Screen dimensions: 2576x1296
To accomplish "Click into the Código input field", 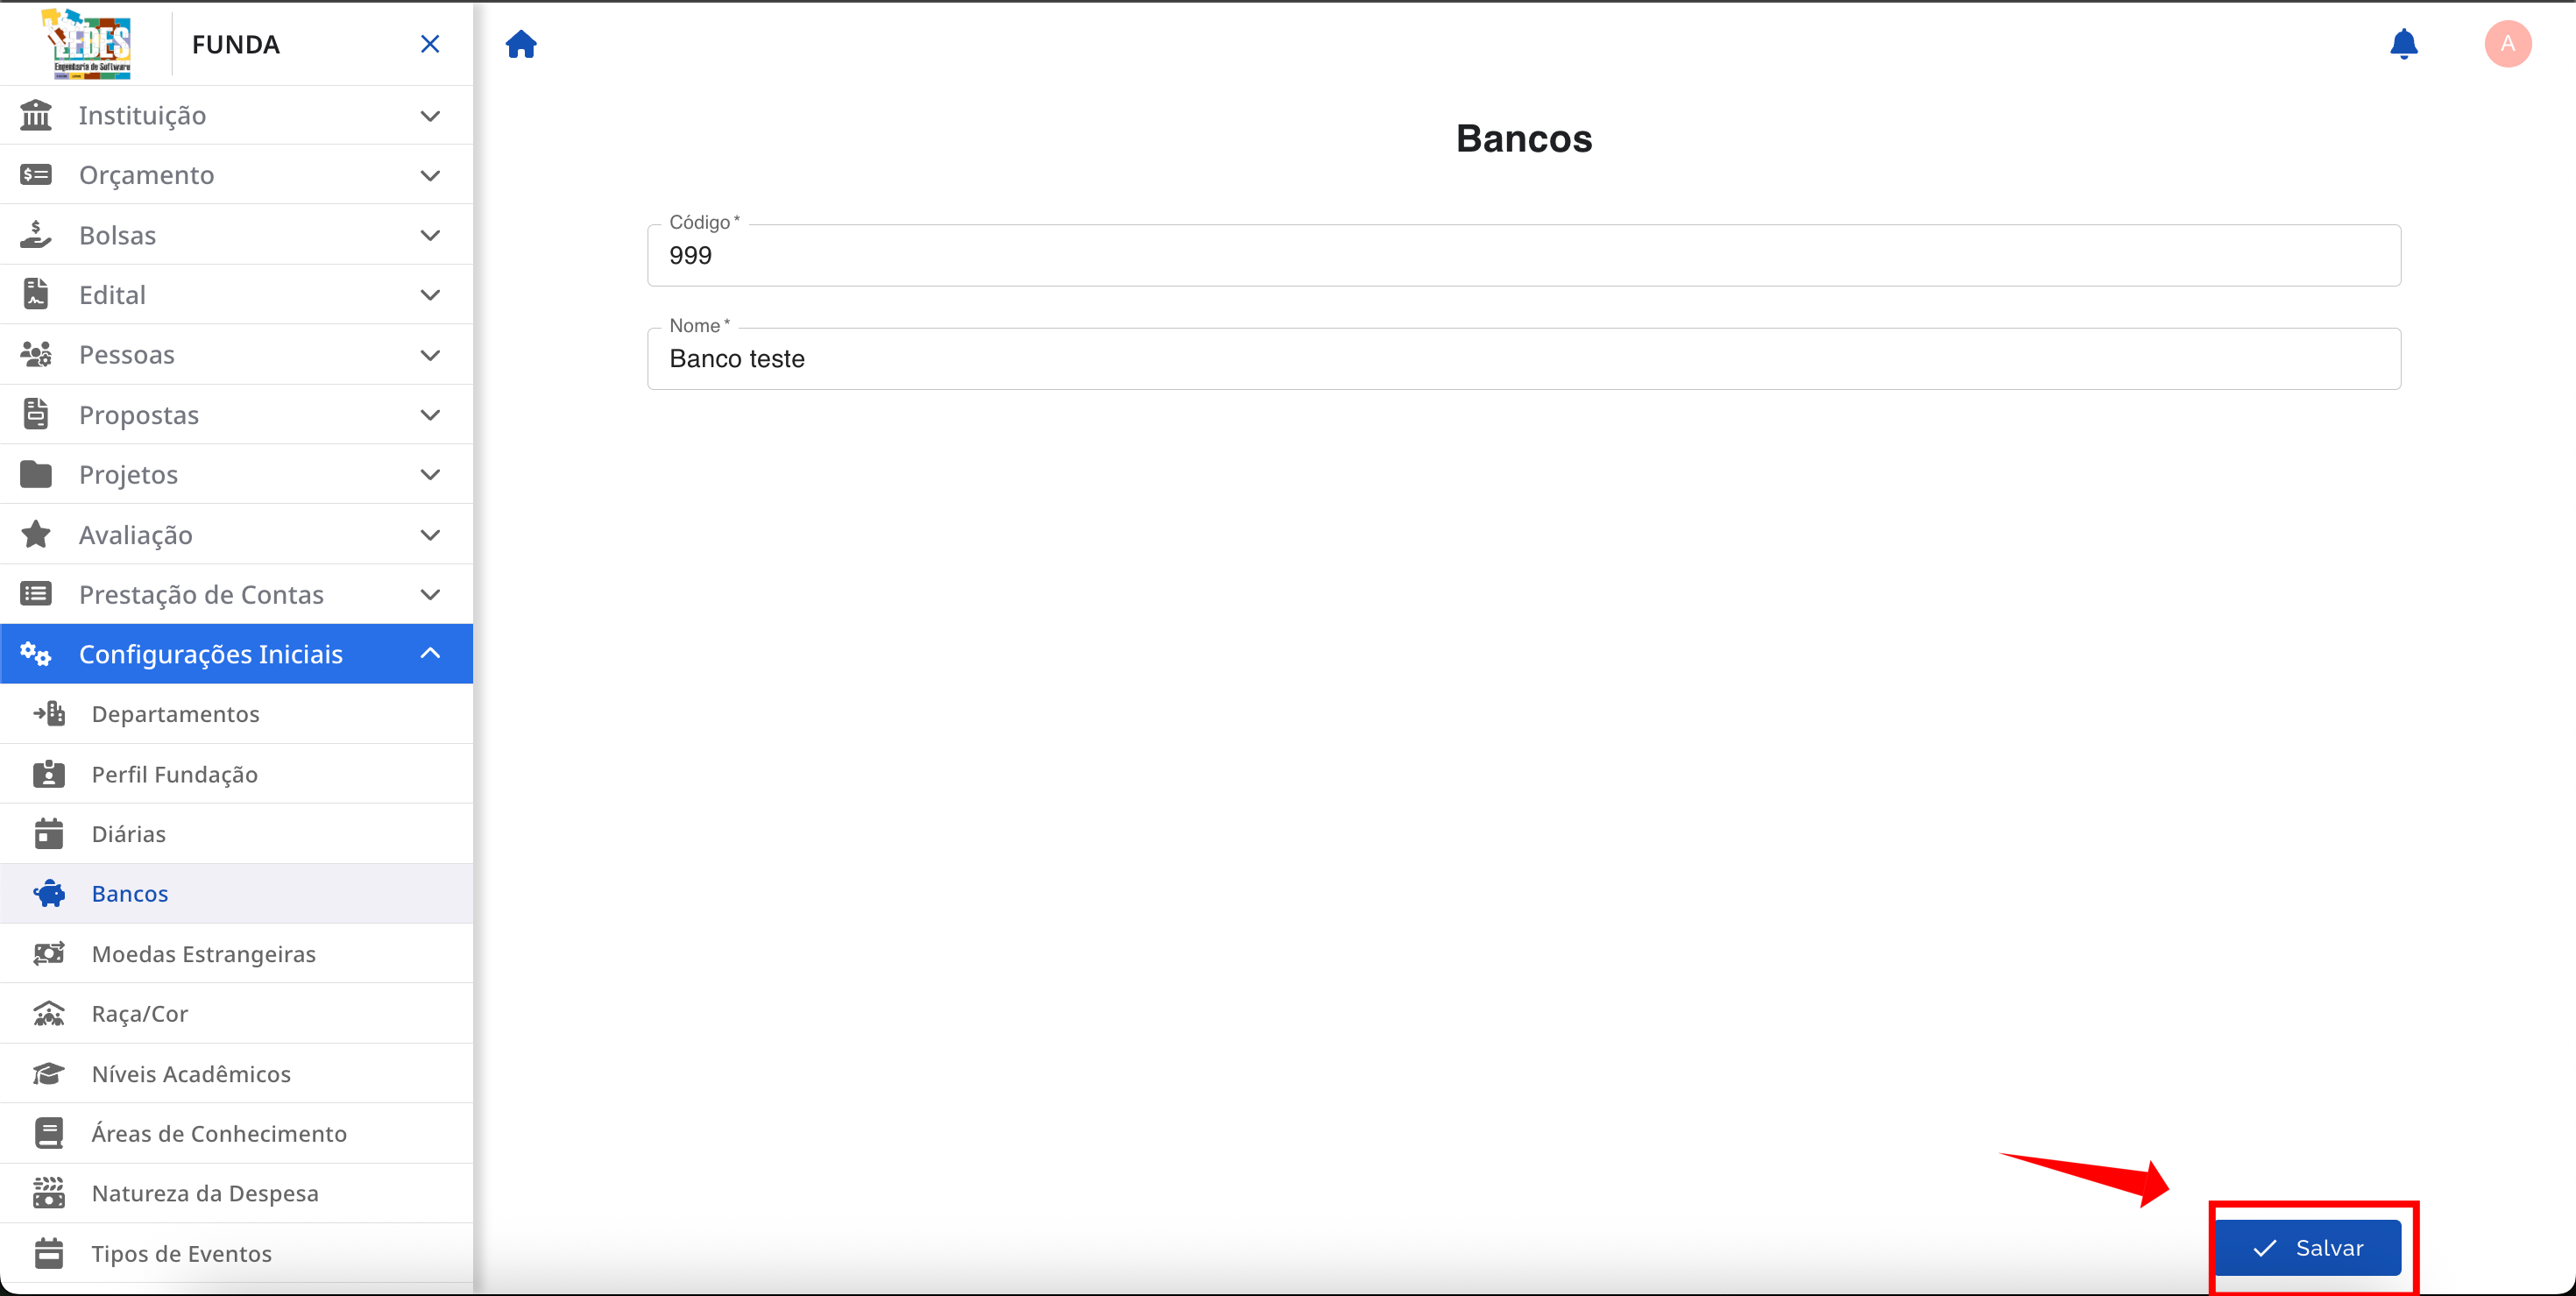I will 1522,256.
